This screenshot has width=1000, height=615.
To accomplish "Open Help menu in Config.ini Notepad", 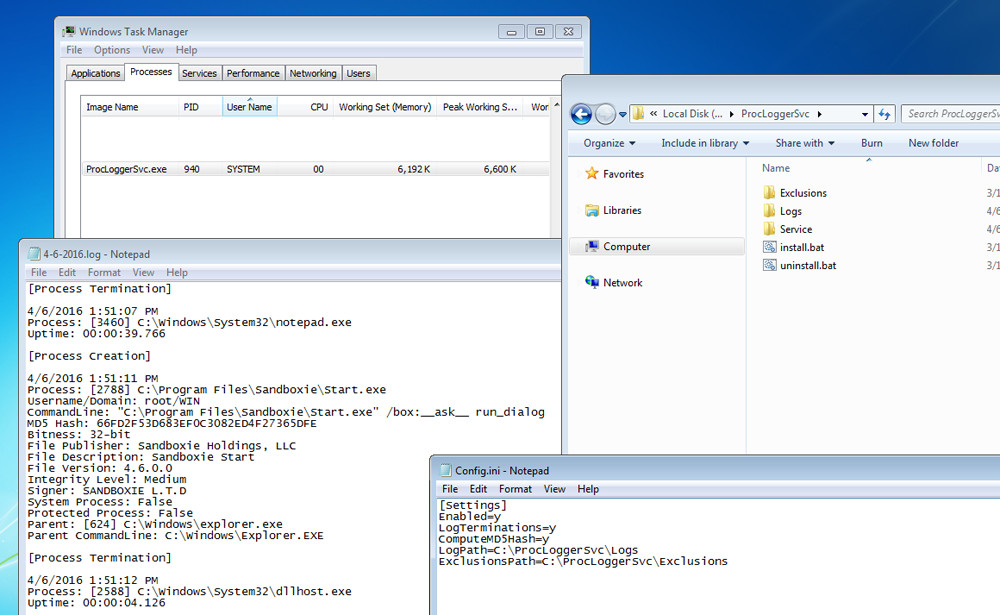I will tap(588, 489).
